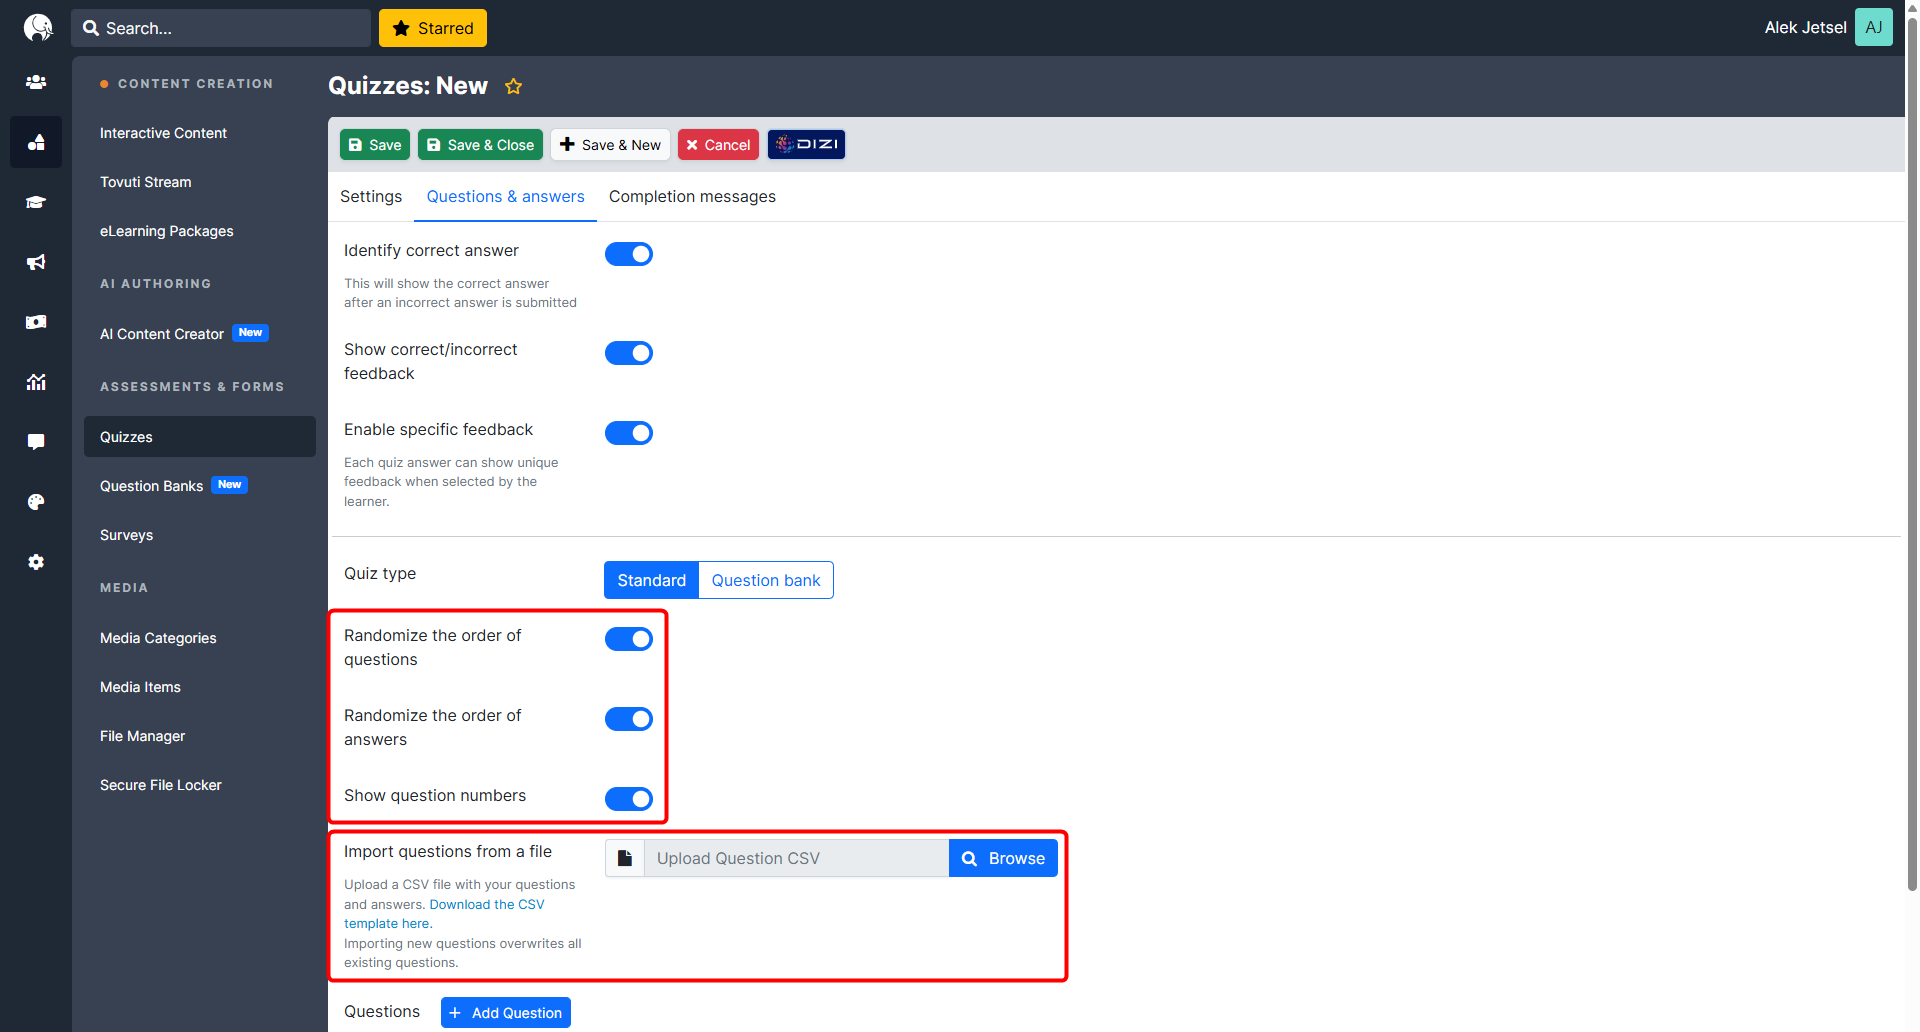The width and height of the screenshot is (1920, 1032).
Task: Toggle Randomize the order of answers
Action: coord(629,719)
